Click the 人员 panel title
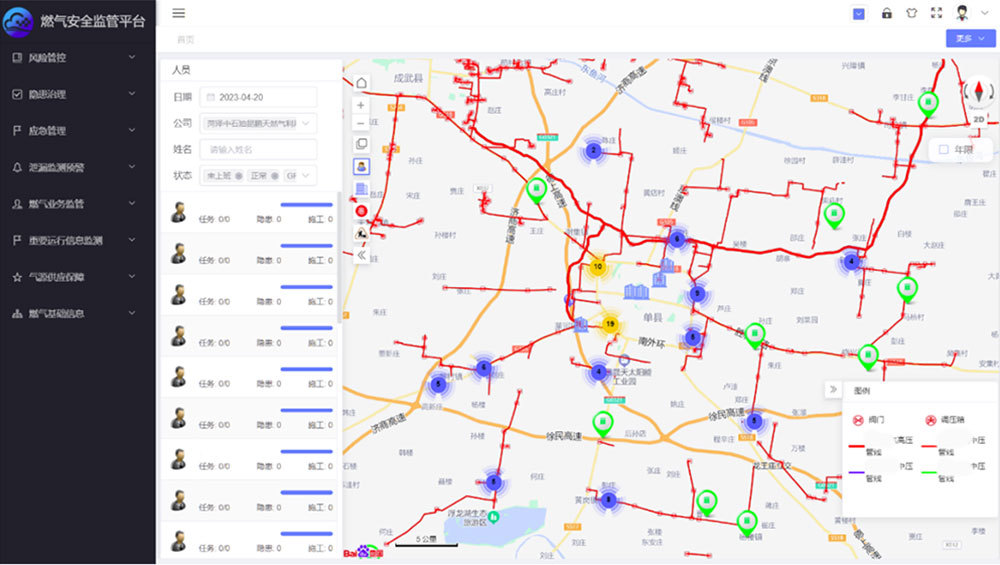The height and width of the screenshot is (565, 1000). pyautogui.click(x=181, y=70)
